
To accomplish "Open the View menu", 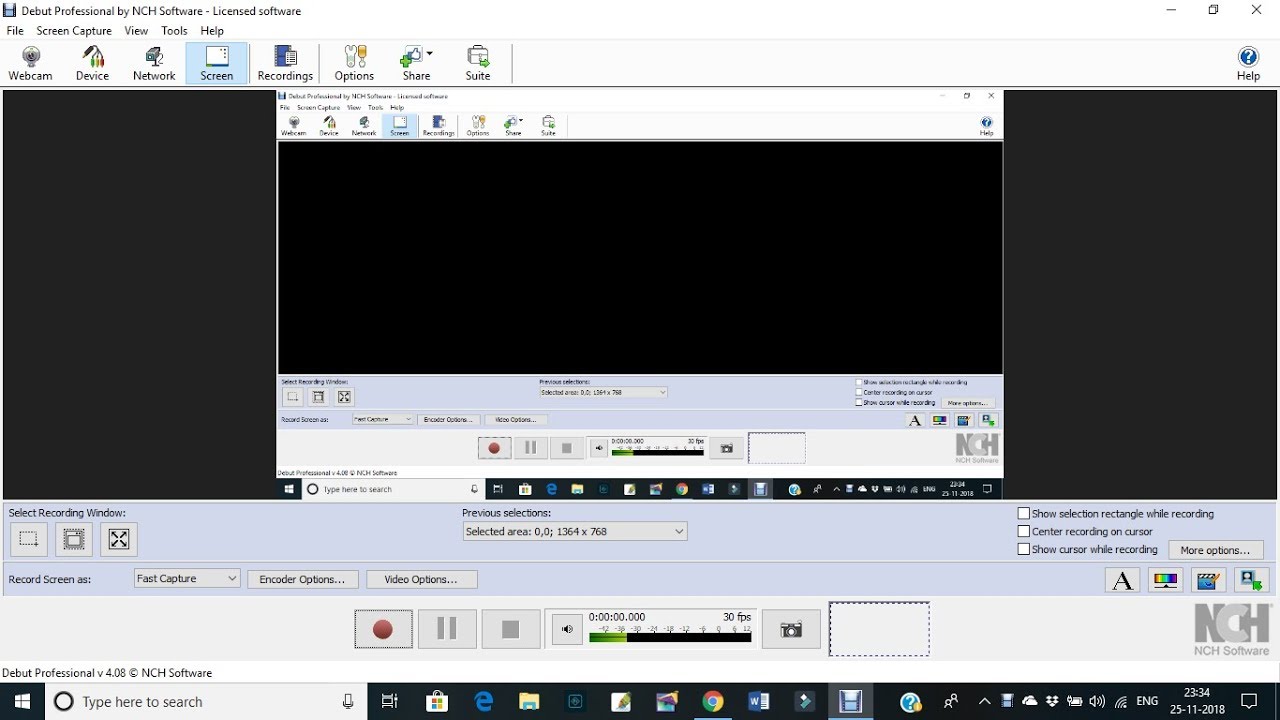I will coord(136,31).
